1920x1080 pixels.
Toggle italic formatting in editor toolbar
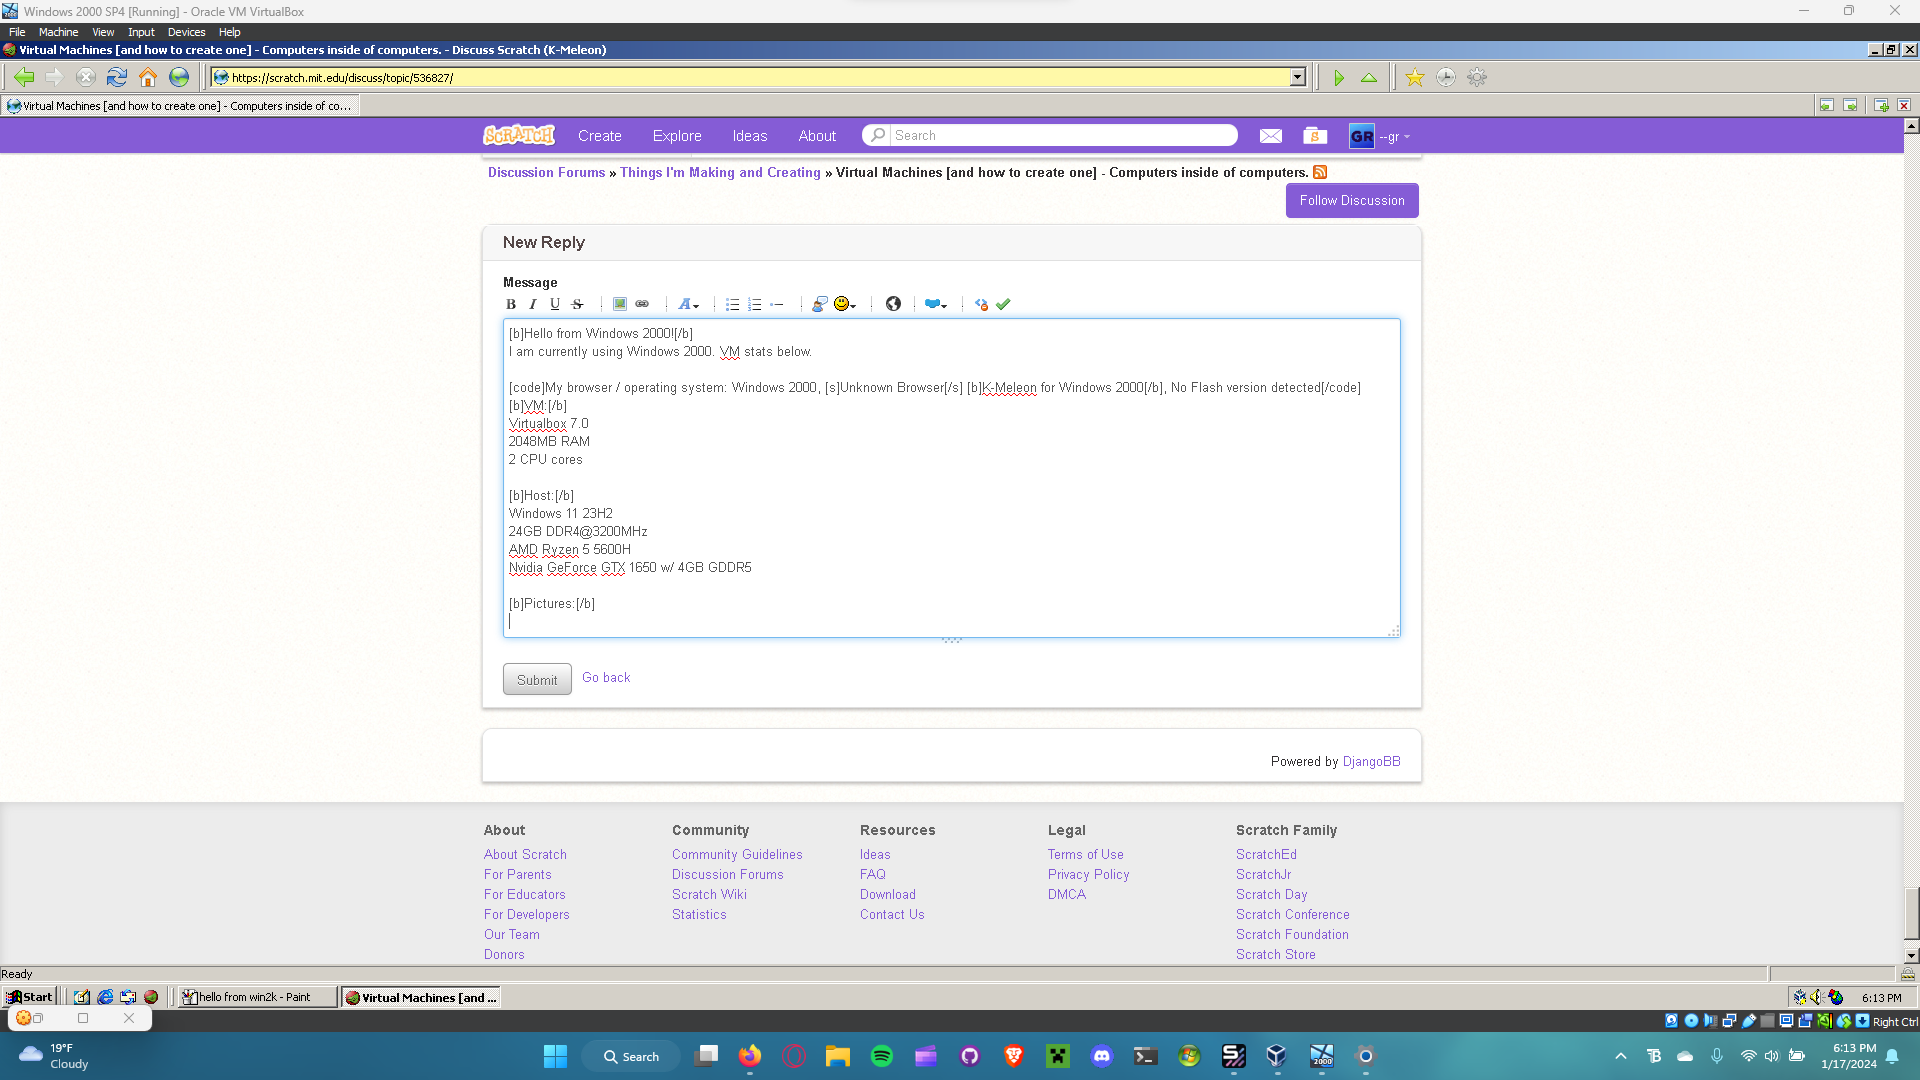coord(533,304)
